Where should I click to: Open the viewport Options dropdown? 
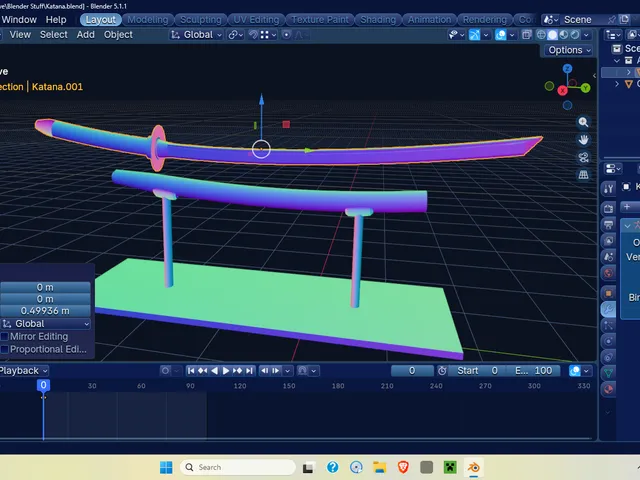[x=569, y=50]
